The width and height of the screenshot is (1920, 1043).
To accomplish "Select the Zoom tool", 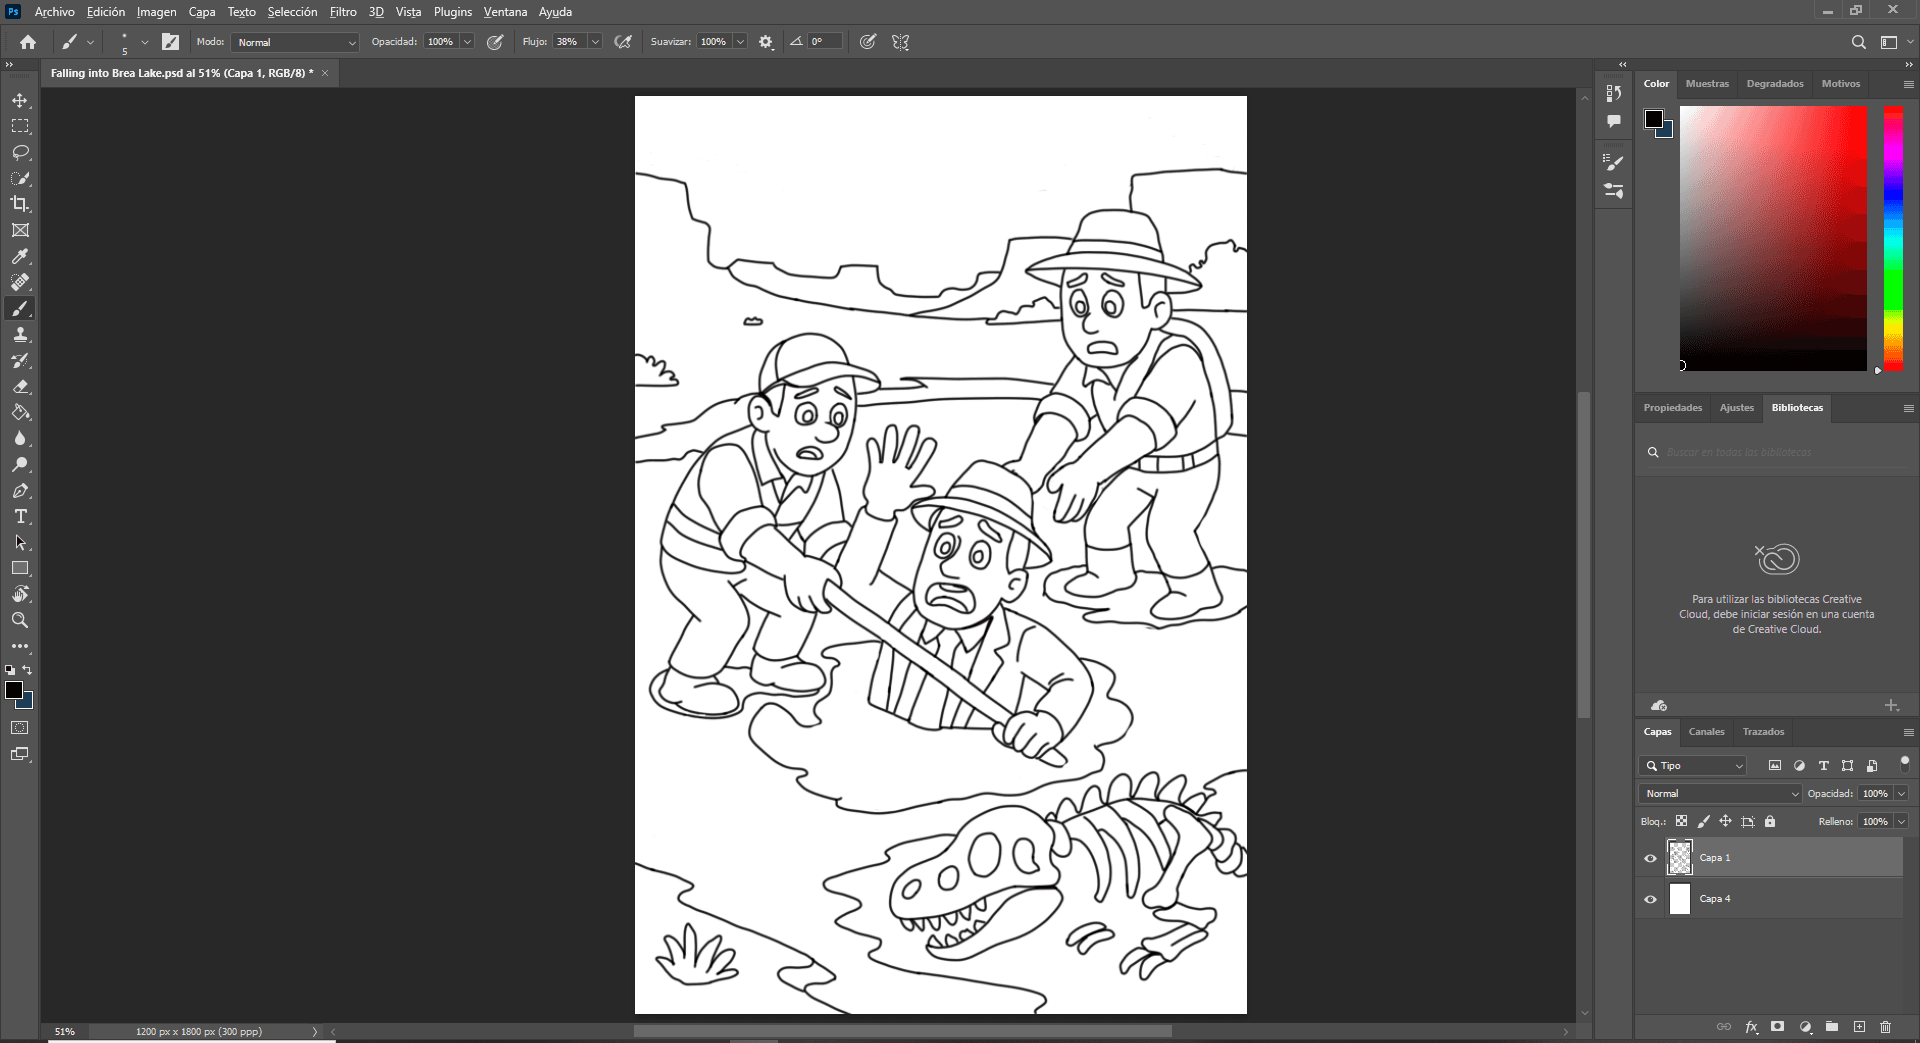I will tap(20, 620).
